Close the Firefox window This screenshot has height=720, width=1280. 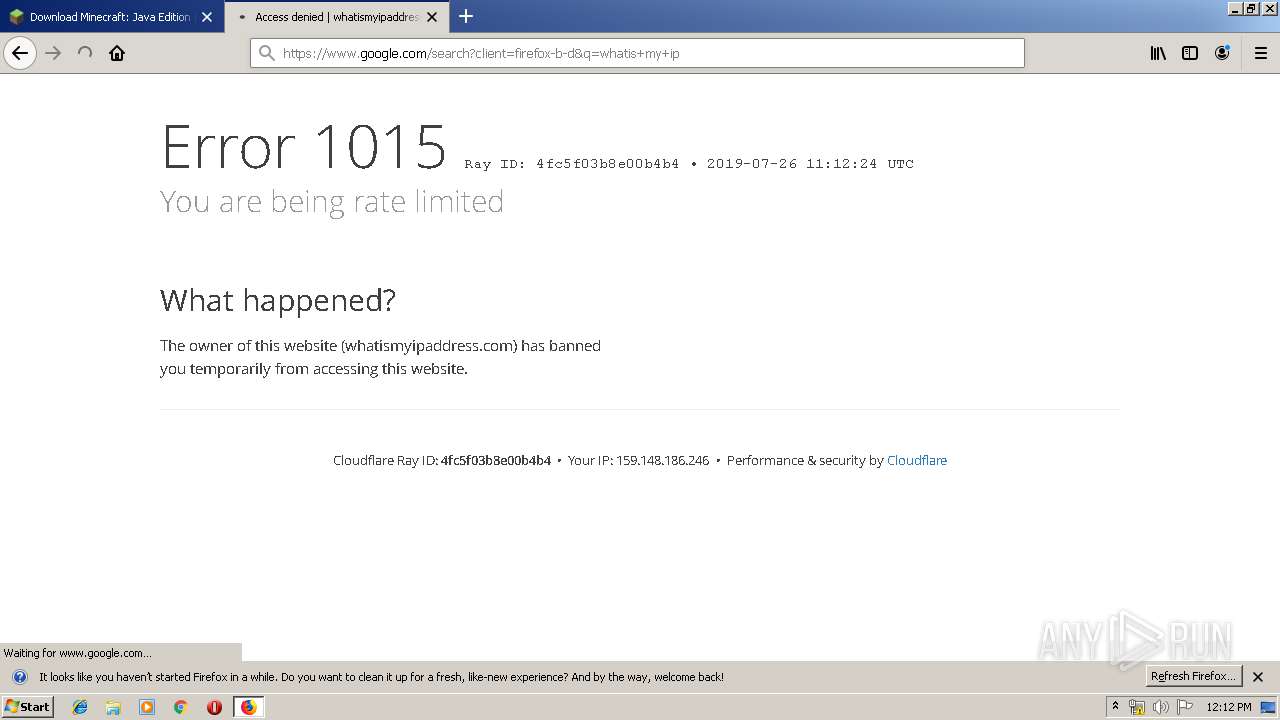pyautogui.click(x=1268, y=8)
